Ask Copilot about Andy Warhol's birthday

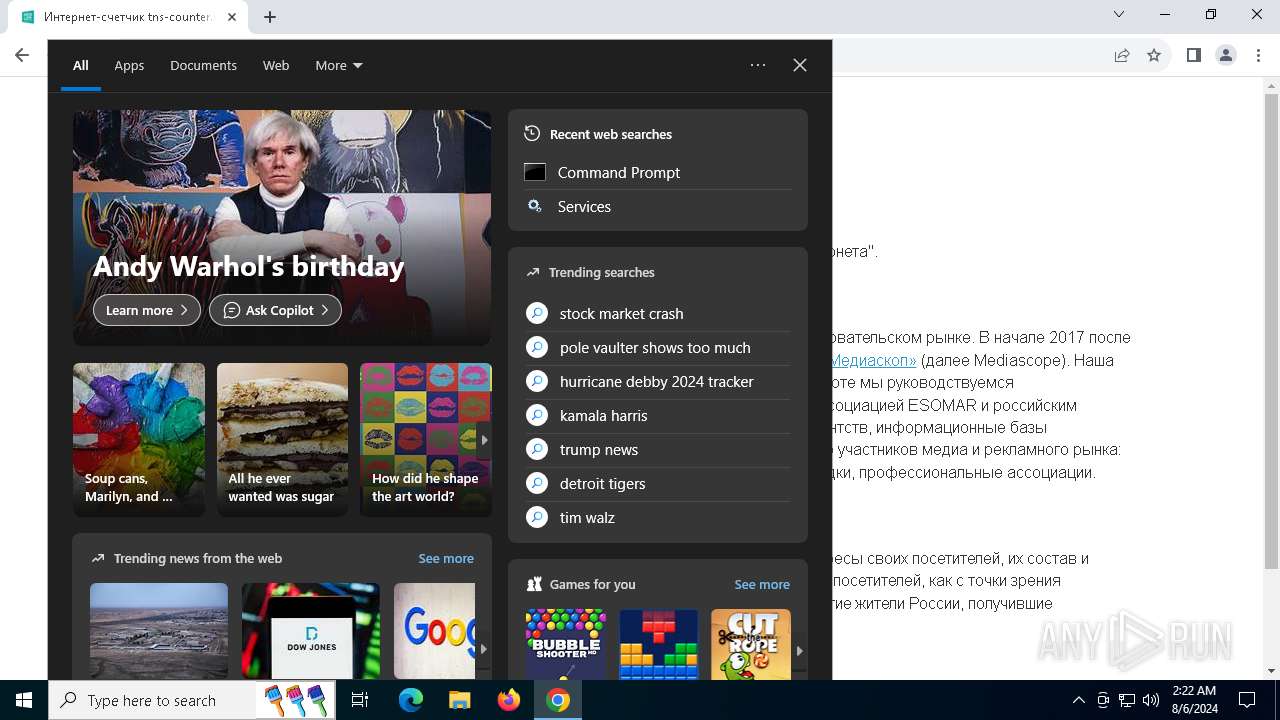(275, 310)
